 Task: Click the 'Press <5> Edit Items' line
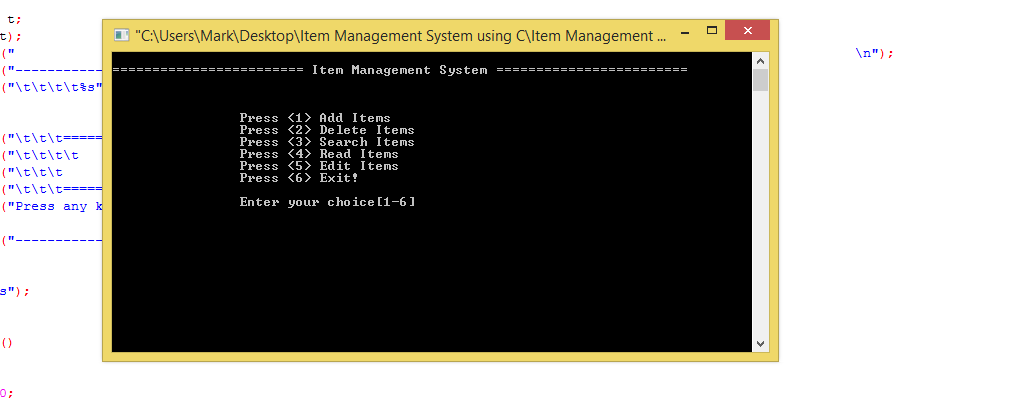[319, 166]
